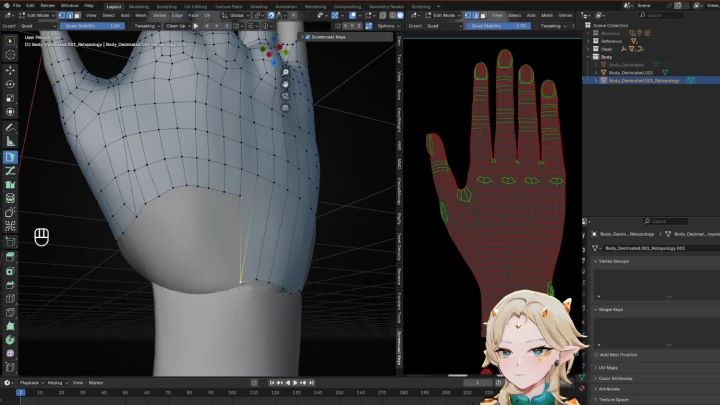Click the outliner Search field
The image size is (720, 405).
coord(659,15)
